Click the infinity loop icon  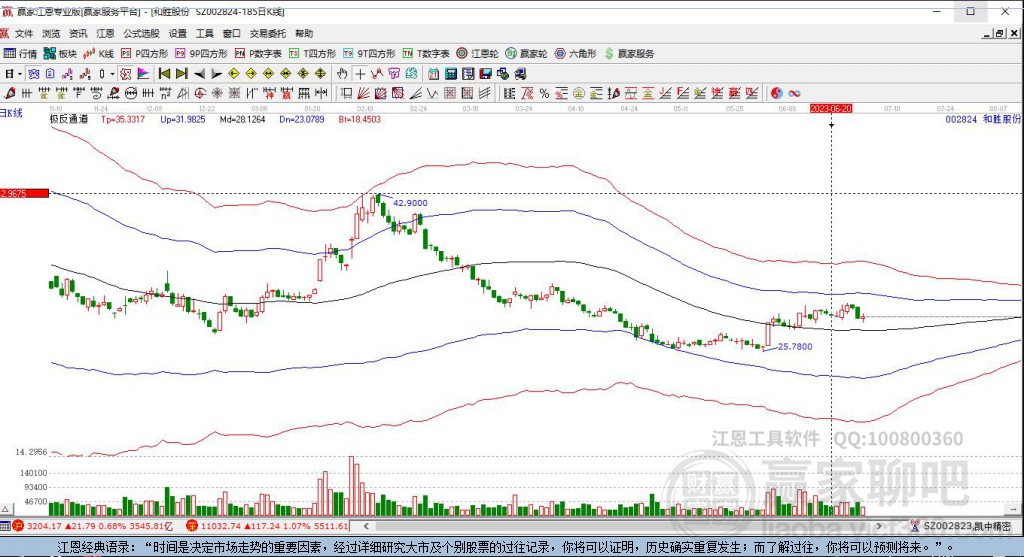pyautogui.click(x=794, y=93)
